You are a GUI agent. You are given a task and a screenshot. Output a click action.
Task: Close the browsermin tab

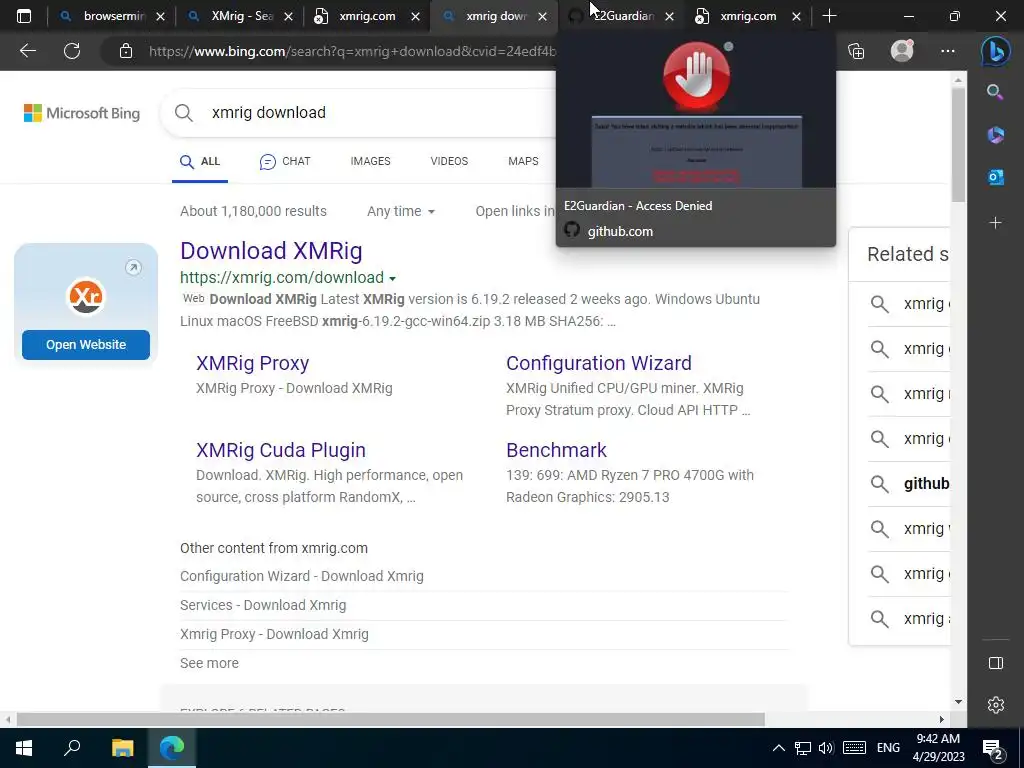[161, 17]
